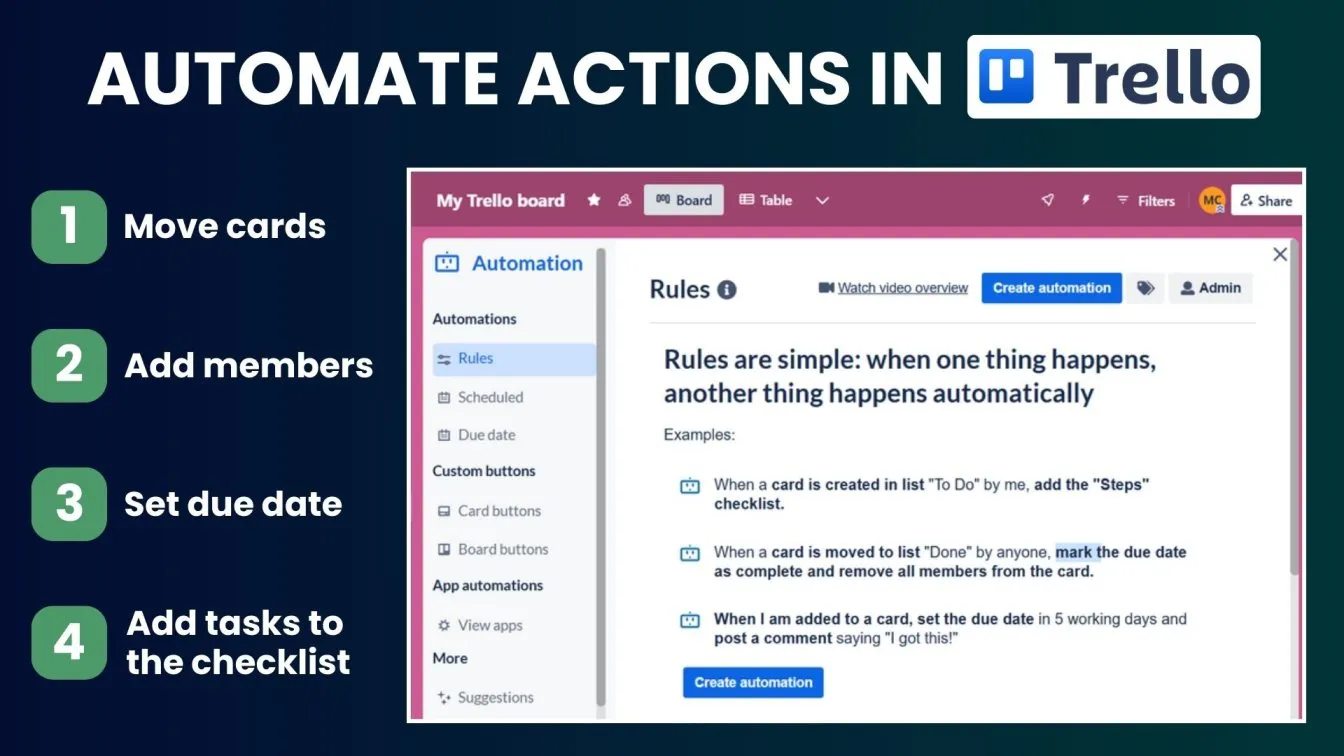Click the main panel right scrollbar

(x=1295, y=408)
